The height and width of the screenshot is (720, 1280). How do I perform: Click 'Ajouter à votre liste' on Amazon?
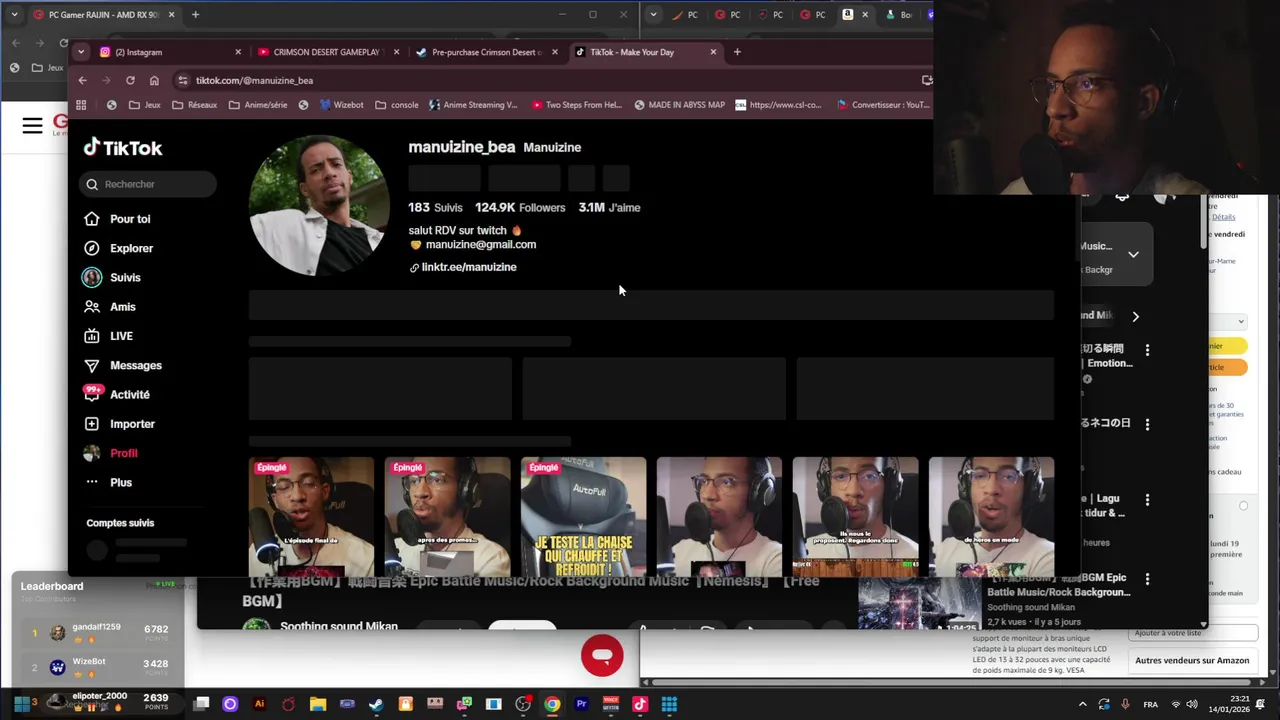tap(1194, 633)
